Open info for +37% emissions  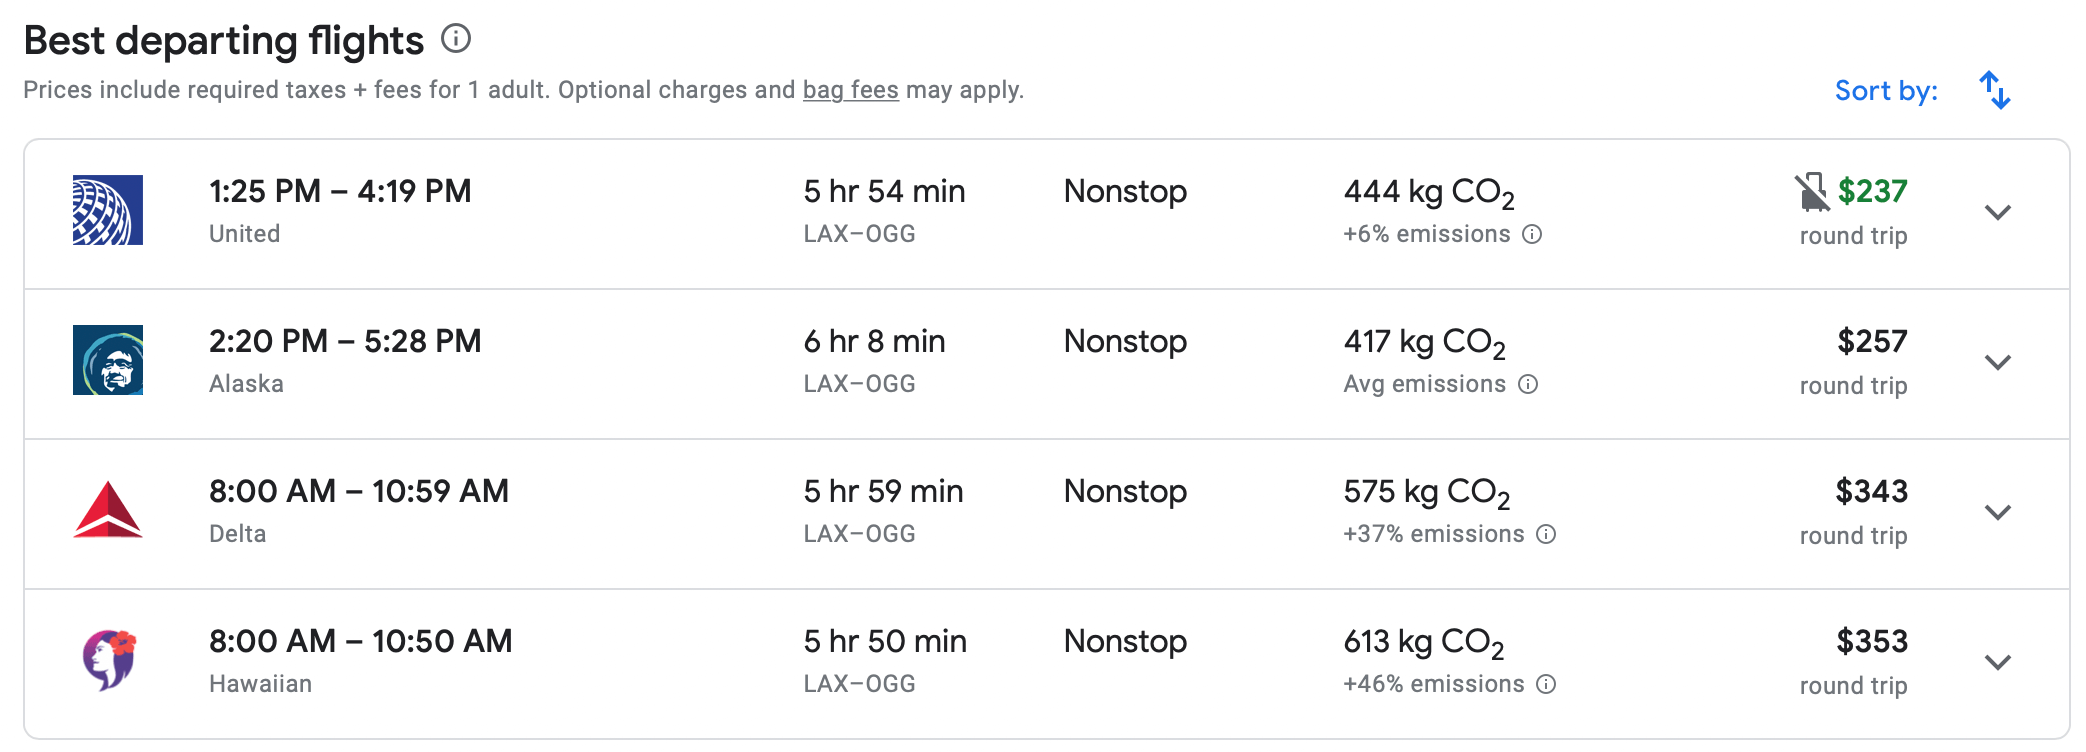pos(1546,534)
